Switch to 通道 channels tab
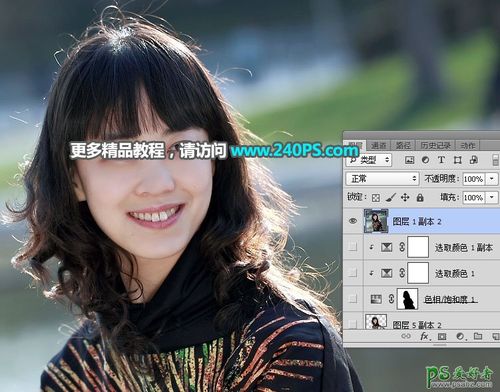 click(x=379, y=145)
